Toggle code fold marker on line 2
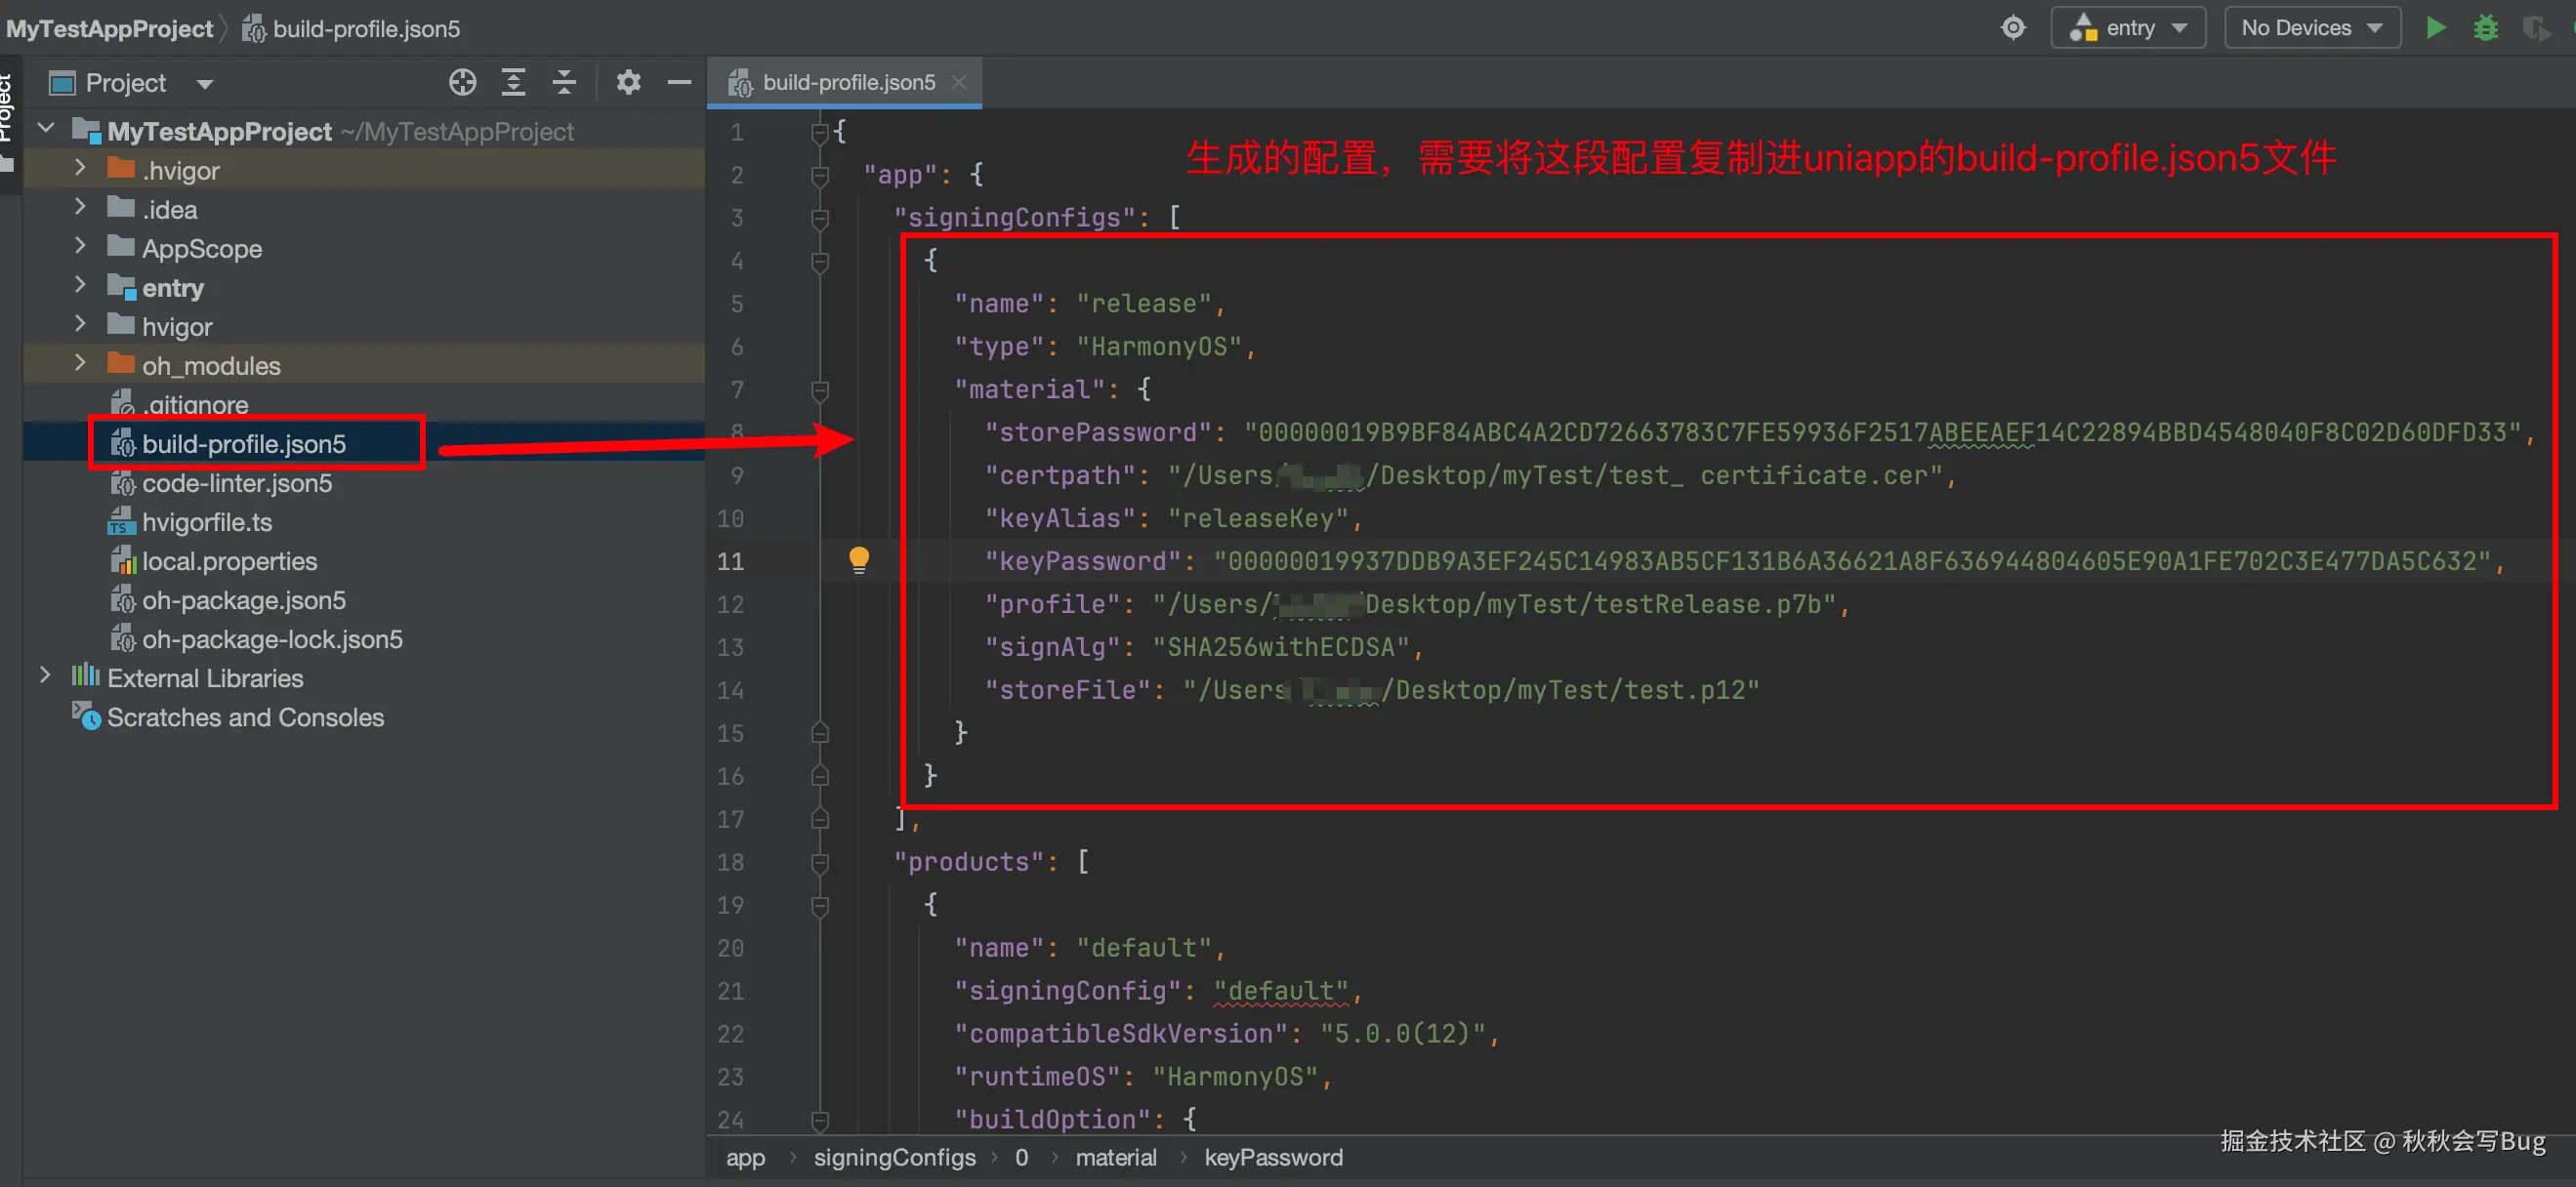This screenshot has width=2576, height=1187. [x=820, y=175]
